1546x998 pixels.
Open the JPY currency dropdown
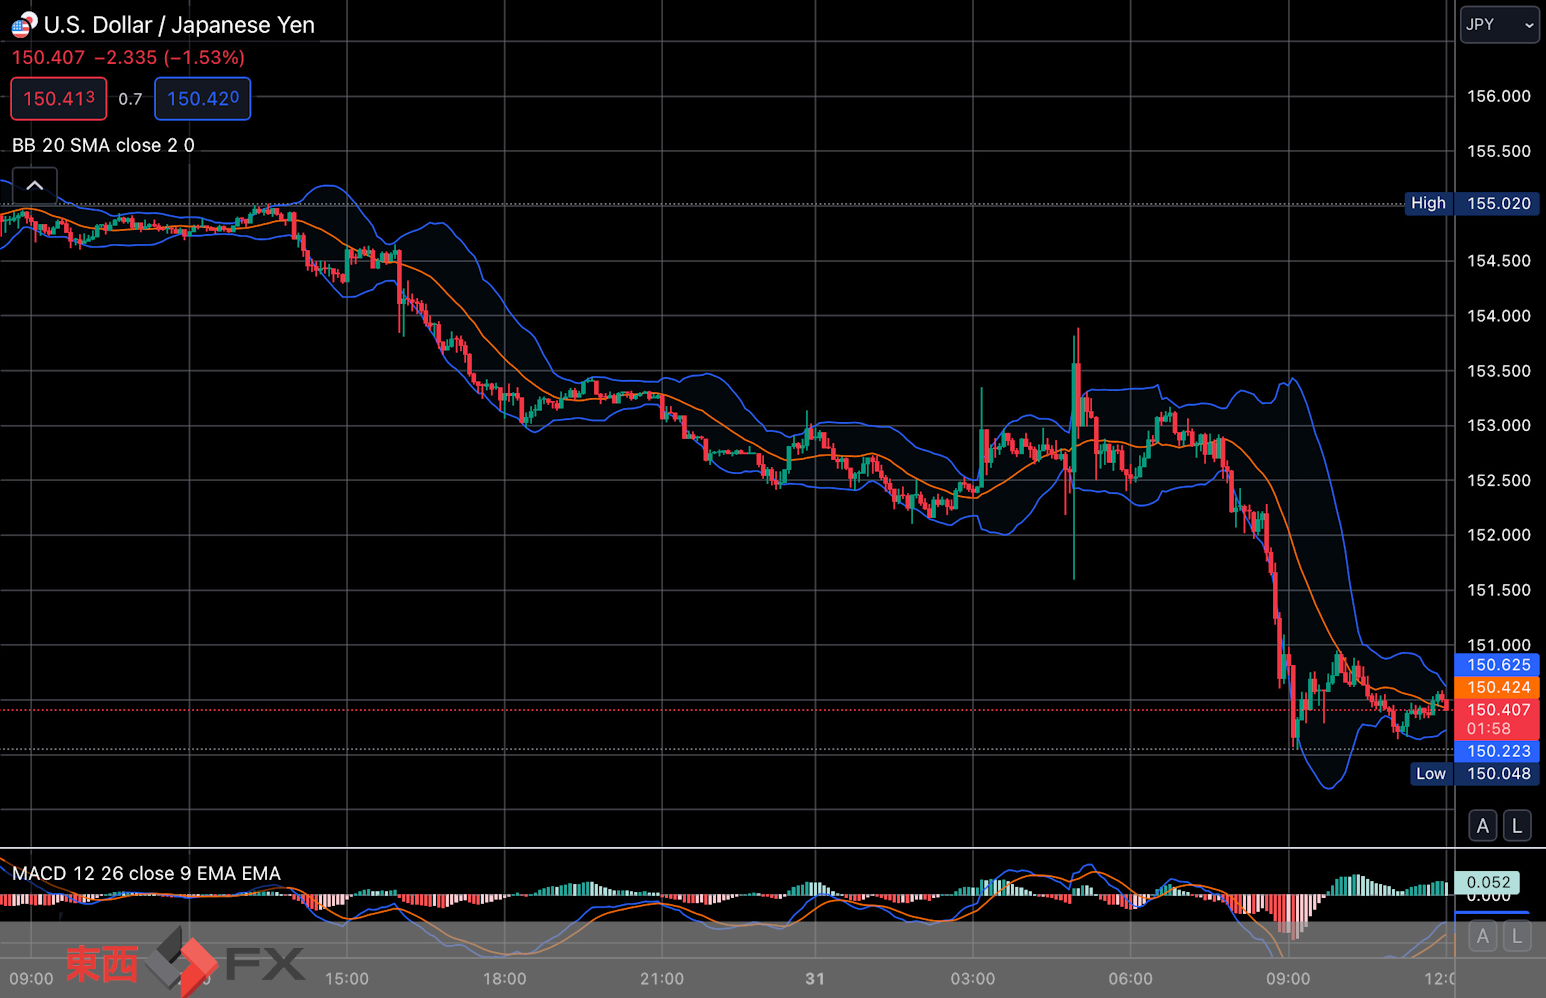point(1499,25)
